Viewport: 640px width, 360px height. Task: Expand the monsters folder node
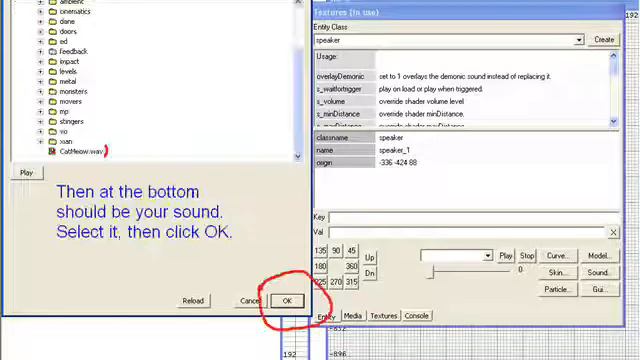tap(40, 91)
